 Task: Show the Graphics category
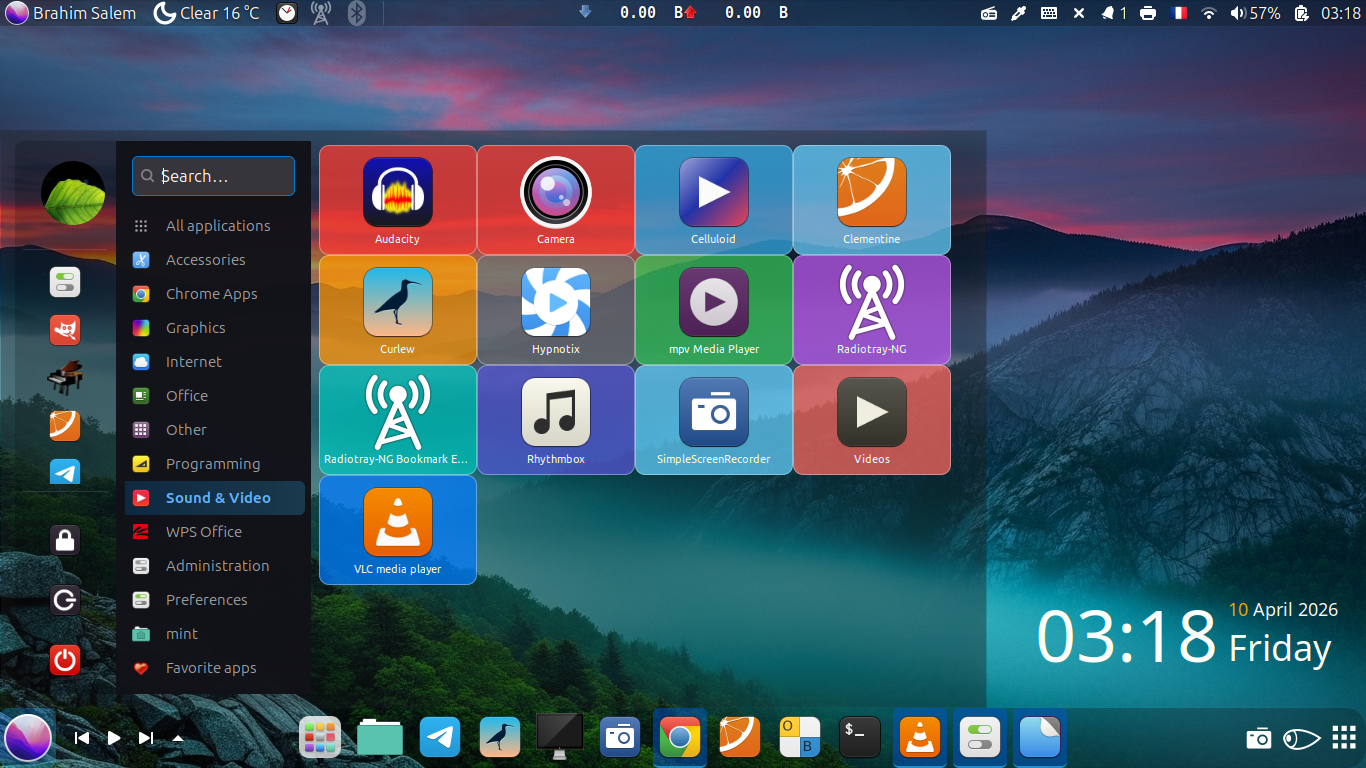[215, 328]
